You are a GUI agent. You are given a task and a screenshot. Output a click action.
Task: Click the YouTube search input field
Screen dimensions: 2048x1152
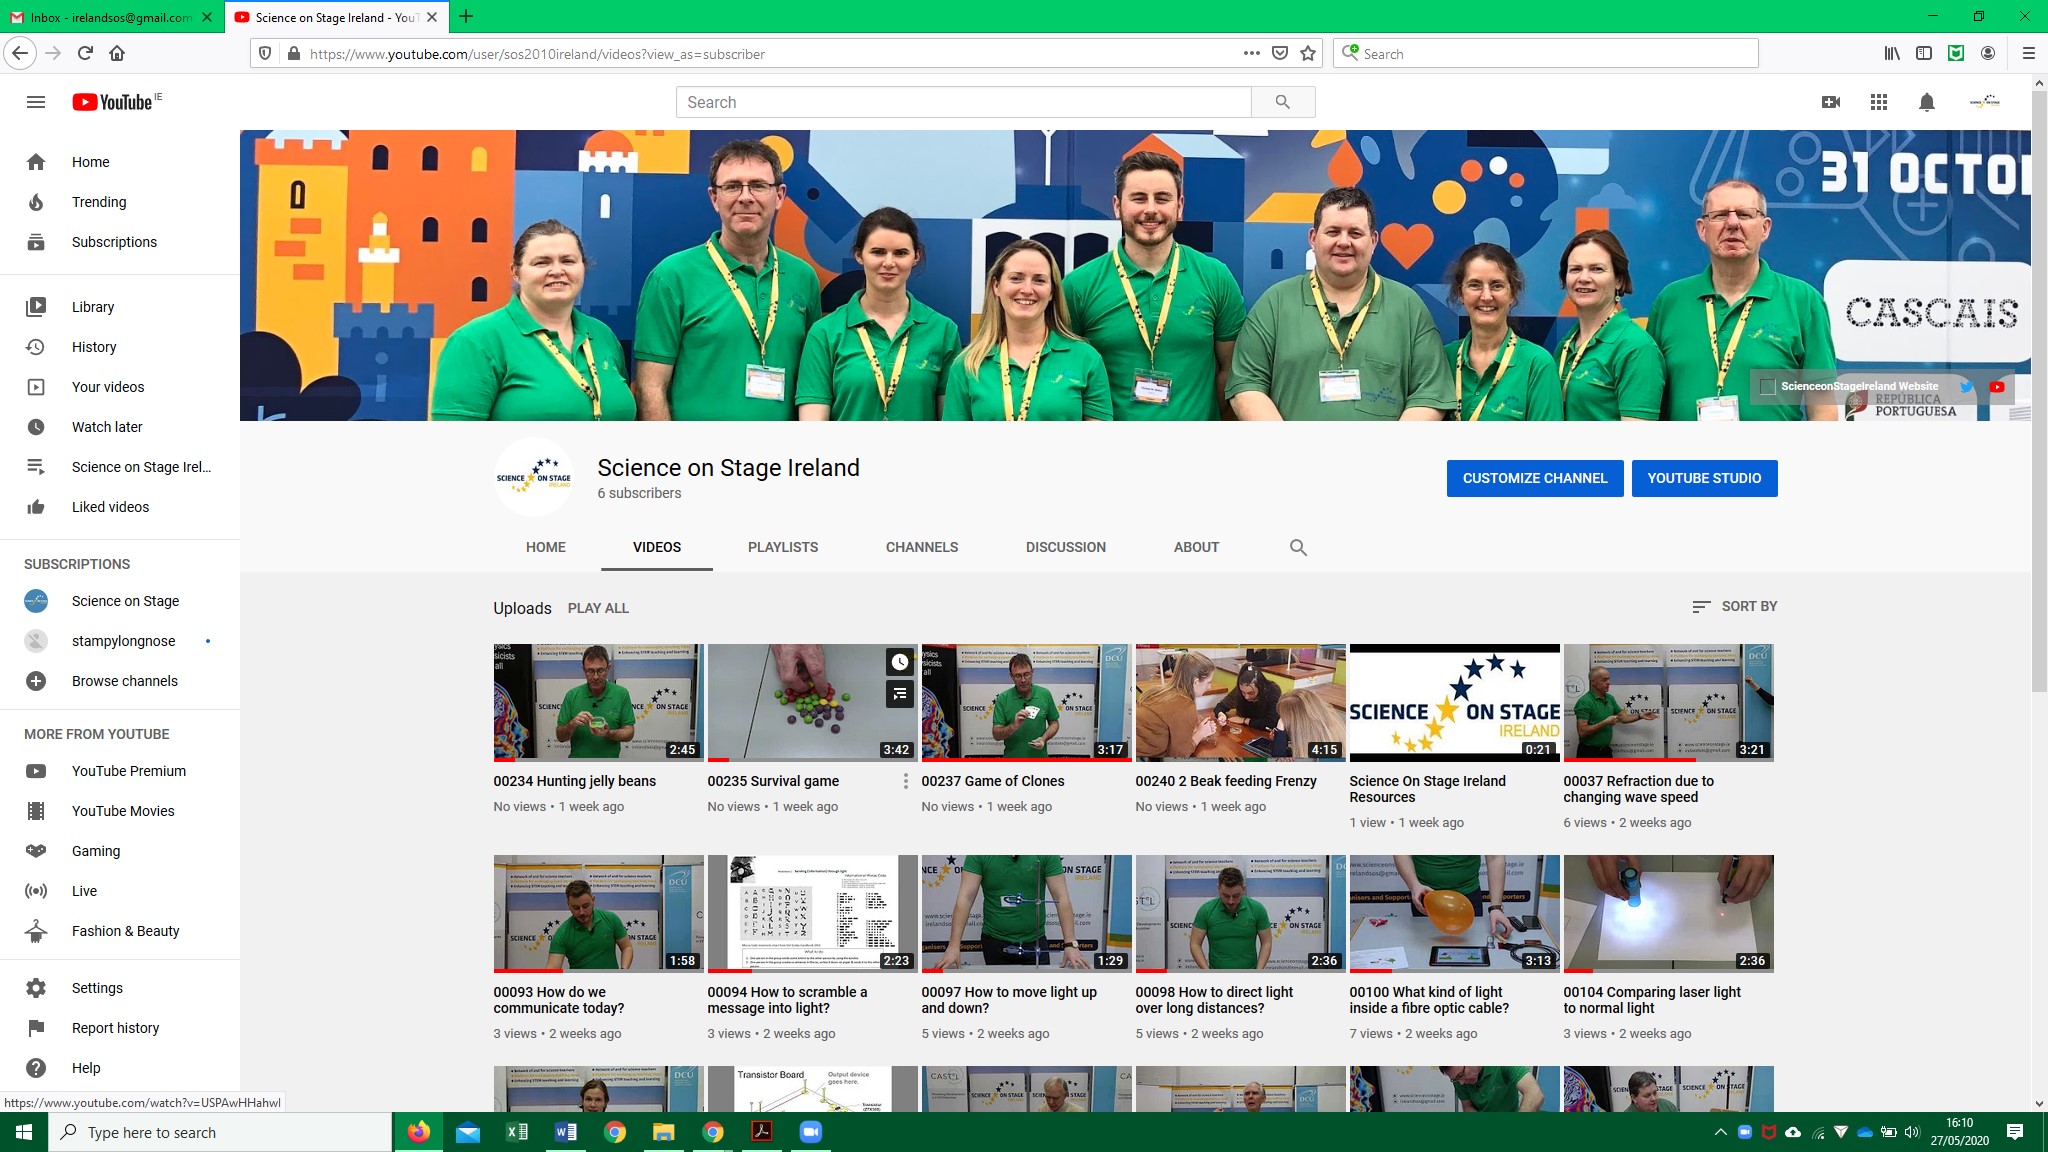(x=964, y=102)
